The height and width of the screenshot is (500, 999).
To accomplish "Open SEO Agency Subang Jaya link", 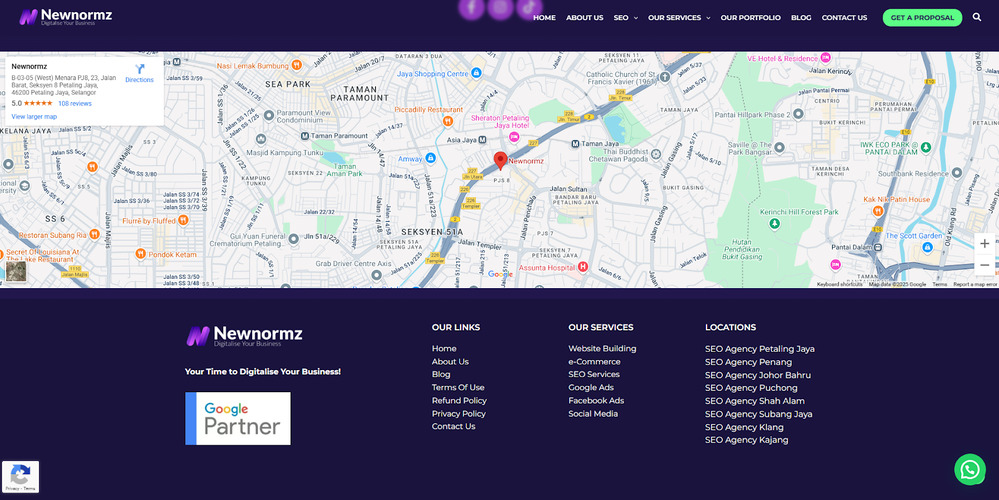I will coord(758,414).
